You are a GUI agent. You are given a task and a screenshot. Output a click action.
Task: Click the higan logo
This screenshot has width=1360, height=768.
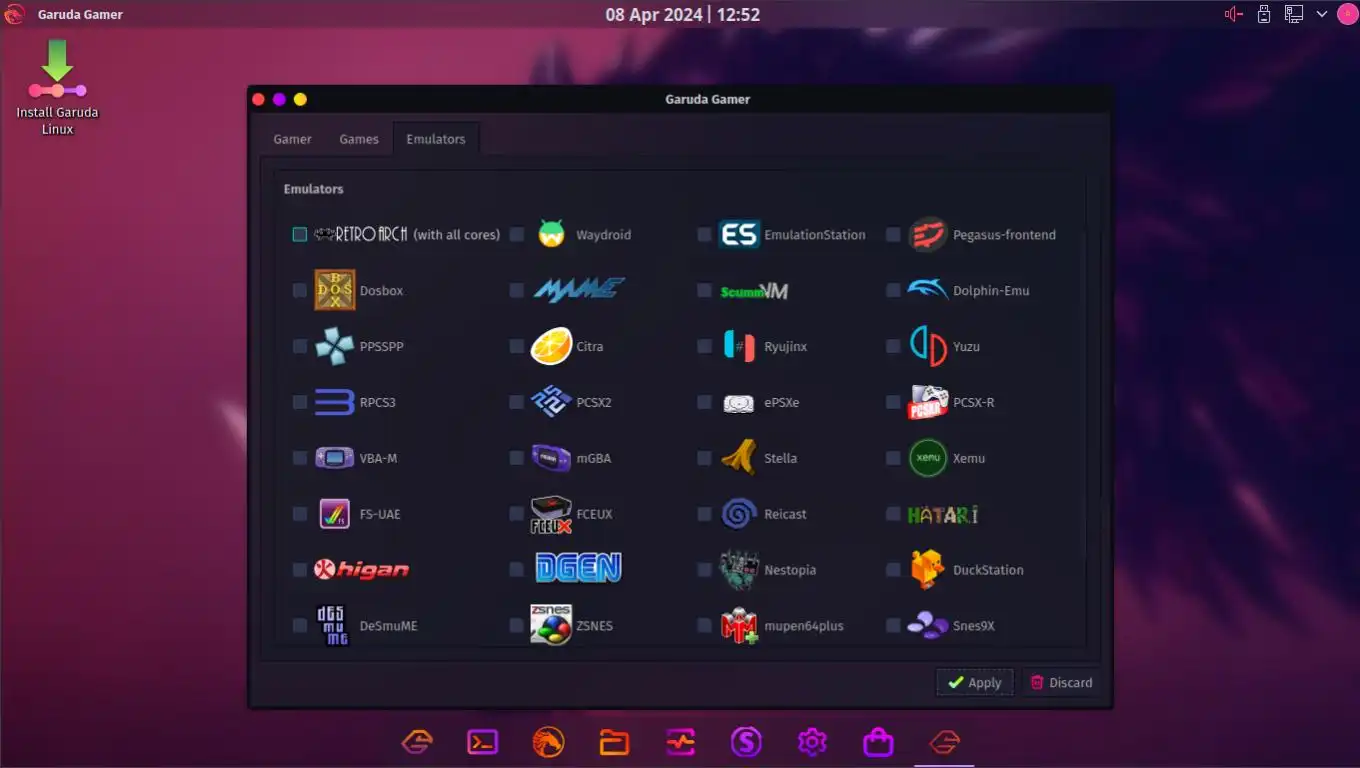[x=361, y=570]
